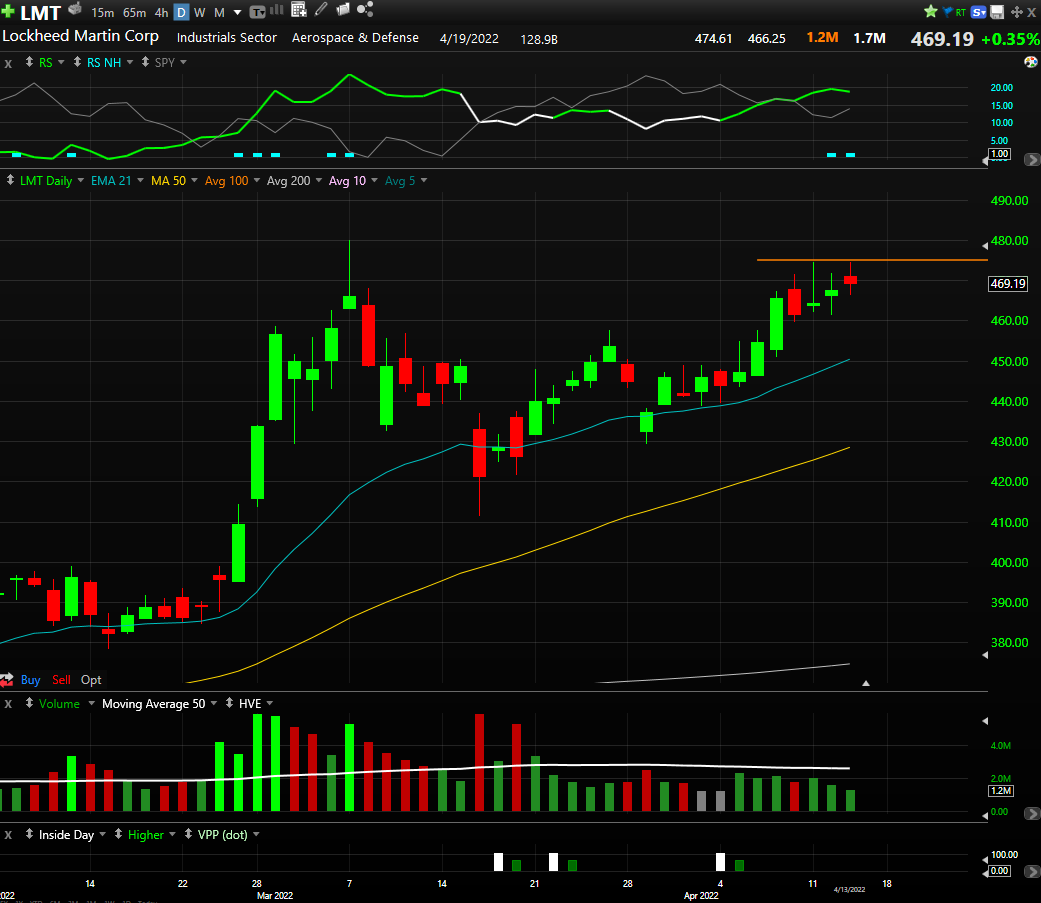Image resolution: width=1041 pixels, height=903 pixels.
Task: Click the reorder arrows beside LMT Daily
Action: point(10,180)
